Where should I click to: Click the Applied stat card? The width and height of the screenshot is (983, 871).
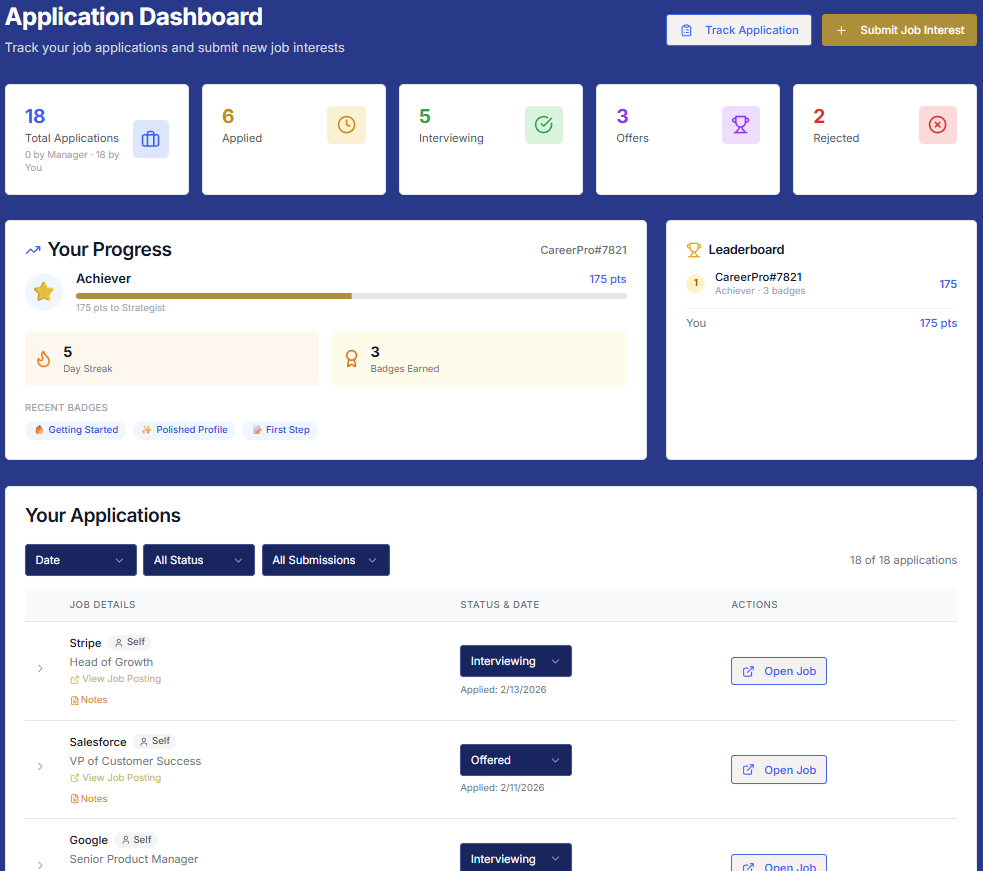point(293,139)
